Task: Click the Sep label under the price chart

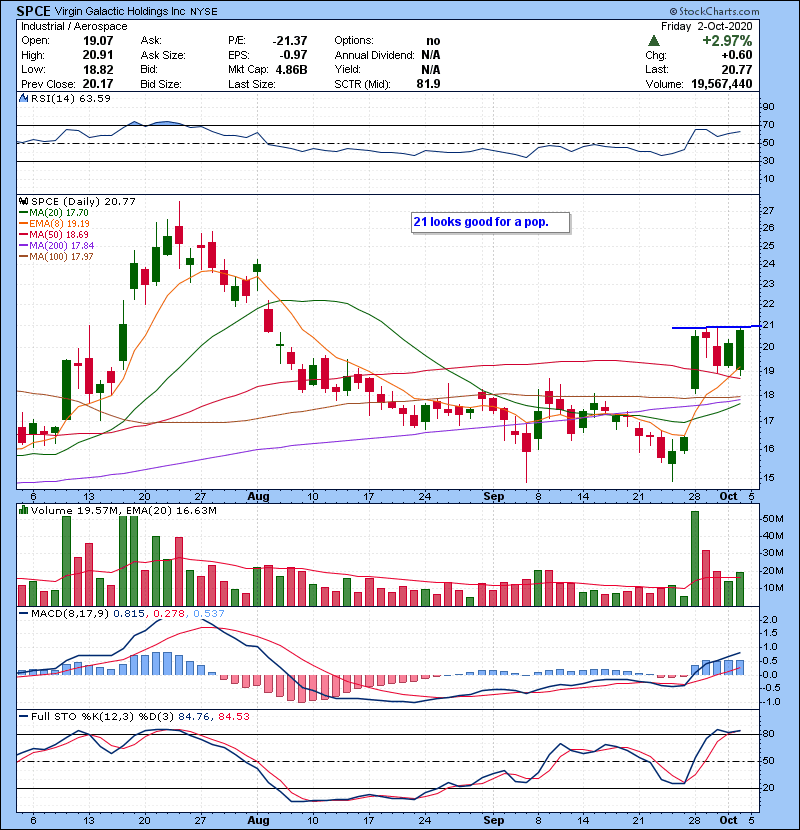Action: (493, 497)
